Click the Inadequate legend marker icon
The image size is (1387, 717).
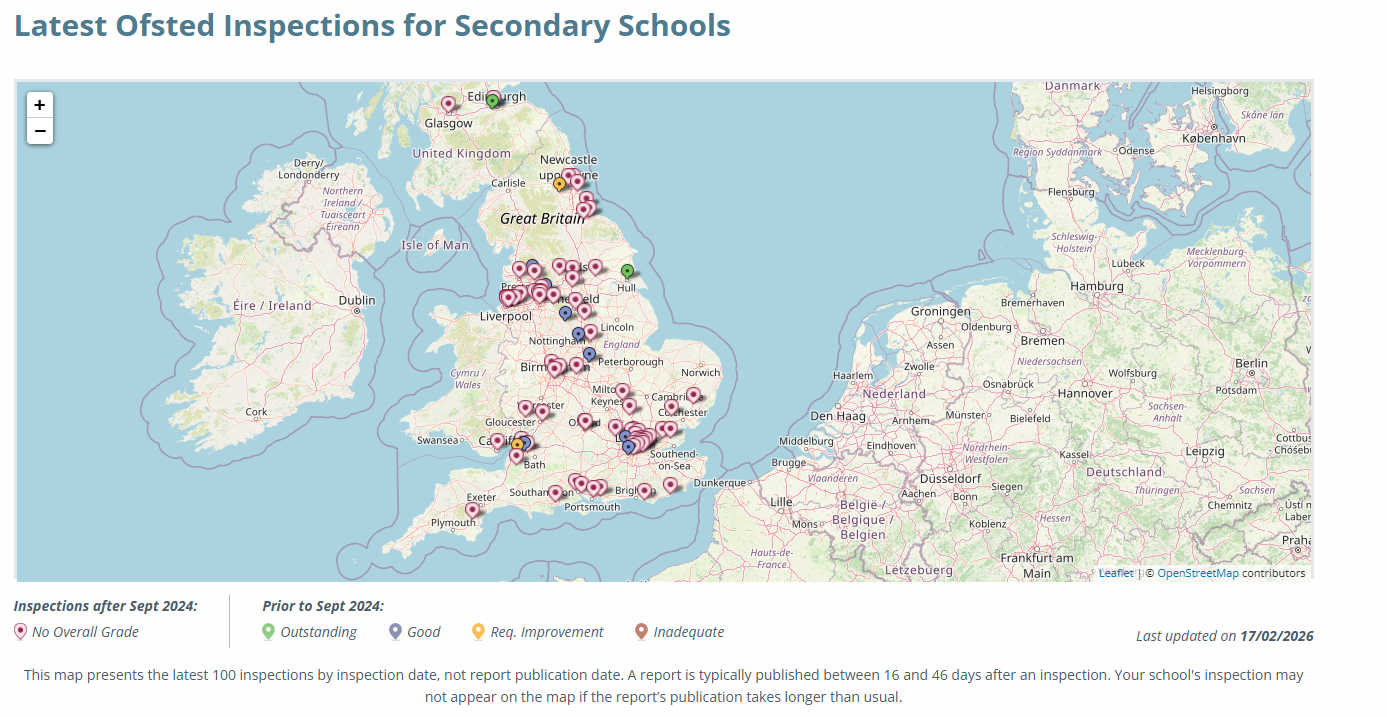click(641, 631)
